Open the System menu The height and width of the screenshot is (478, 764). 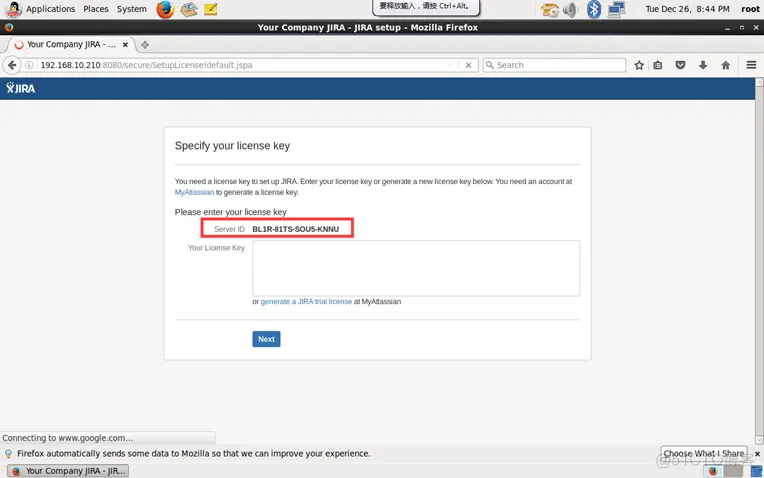[x=132, y=9]
